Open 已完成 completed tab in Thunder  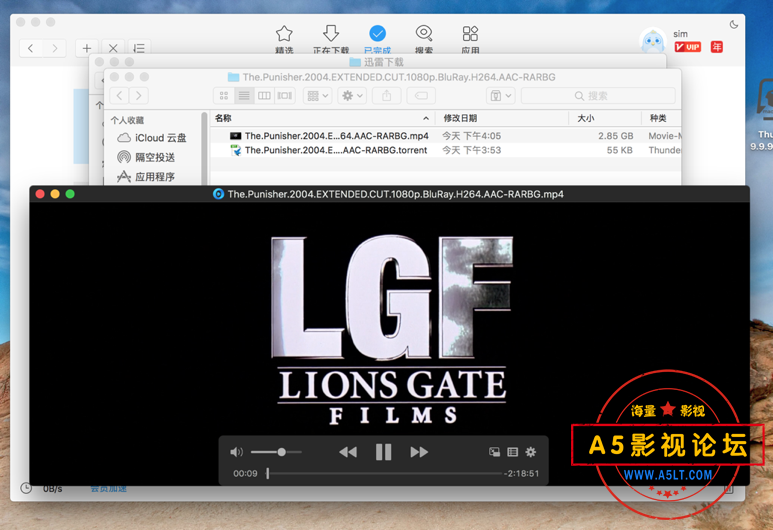378,39
